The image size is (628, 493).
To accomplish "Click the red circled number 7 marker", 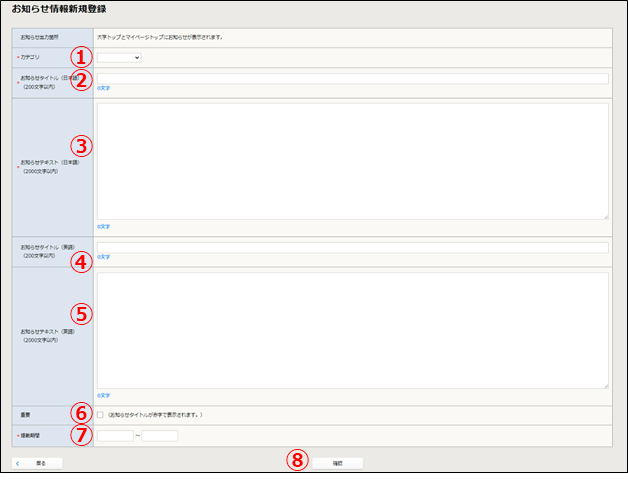I will (x=83, y=435).
